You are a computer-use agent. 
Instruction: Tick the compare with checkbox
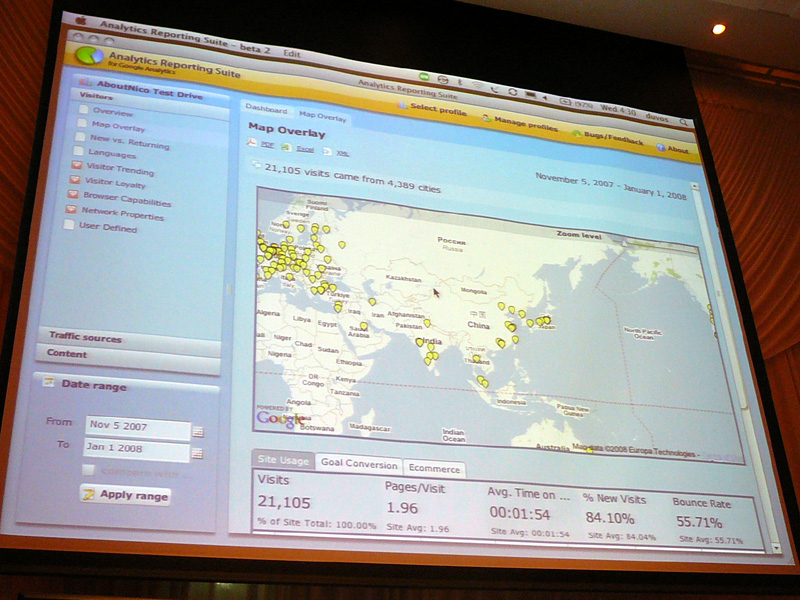click(x=88, y=470)
